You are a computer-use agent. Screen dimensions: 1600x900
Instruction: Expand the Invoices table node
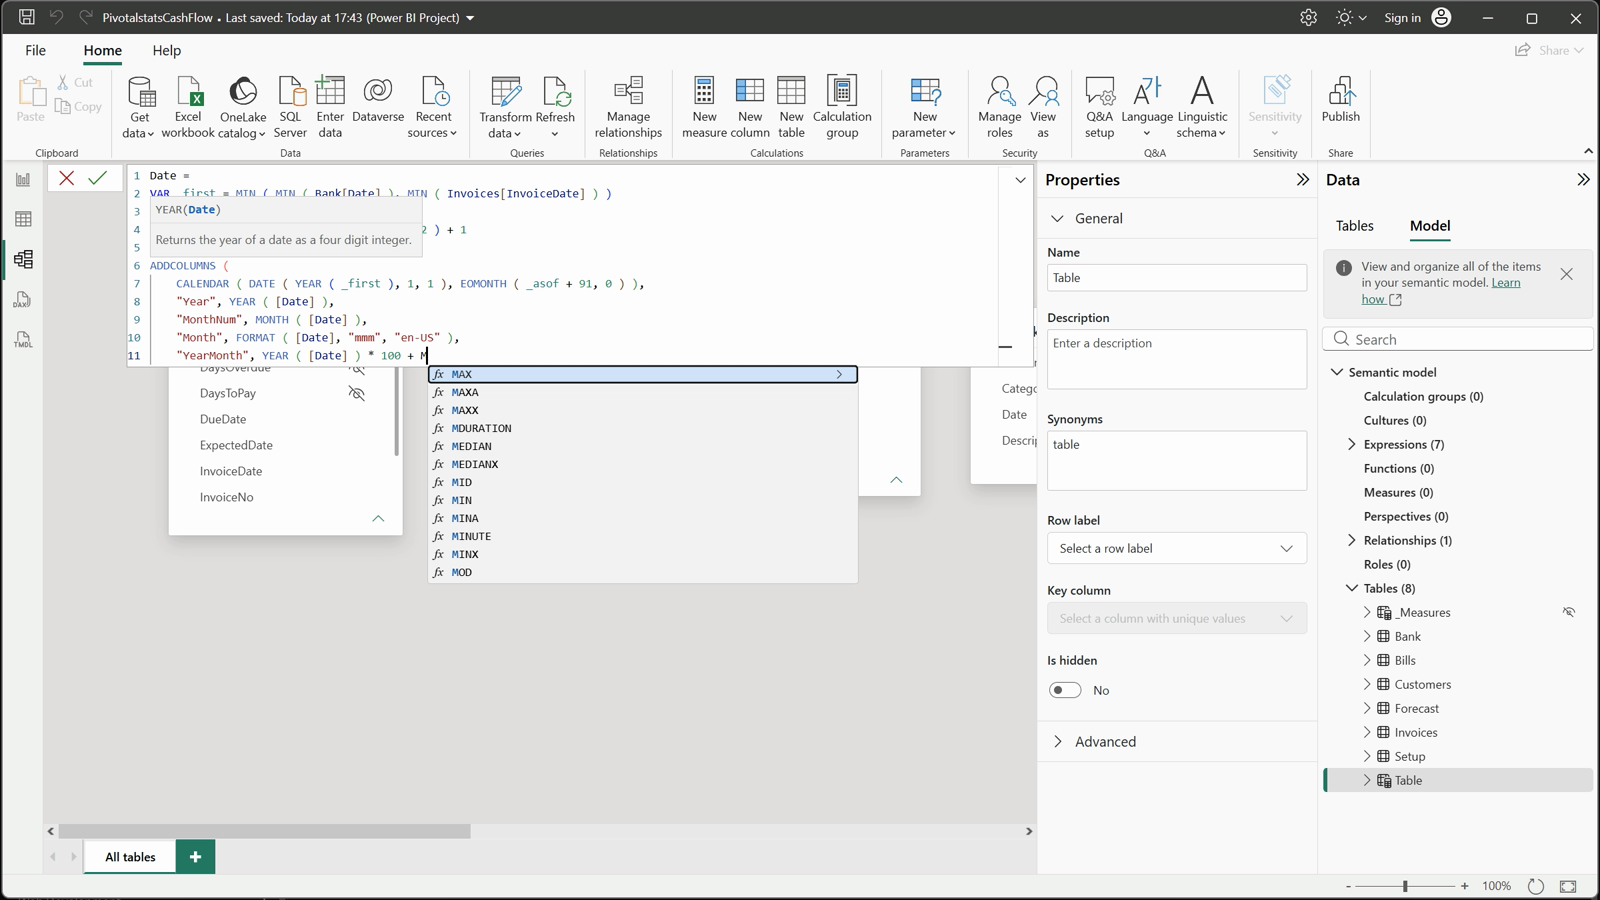[1367, 732]
